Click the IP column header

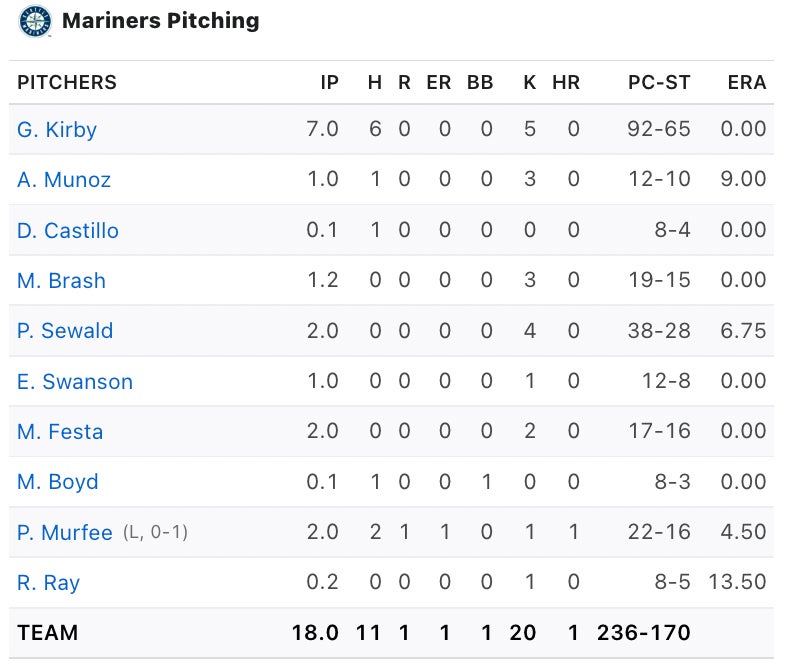(x=329, y=83)
